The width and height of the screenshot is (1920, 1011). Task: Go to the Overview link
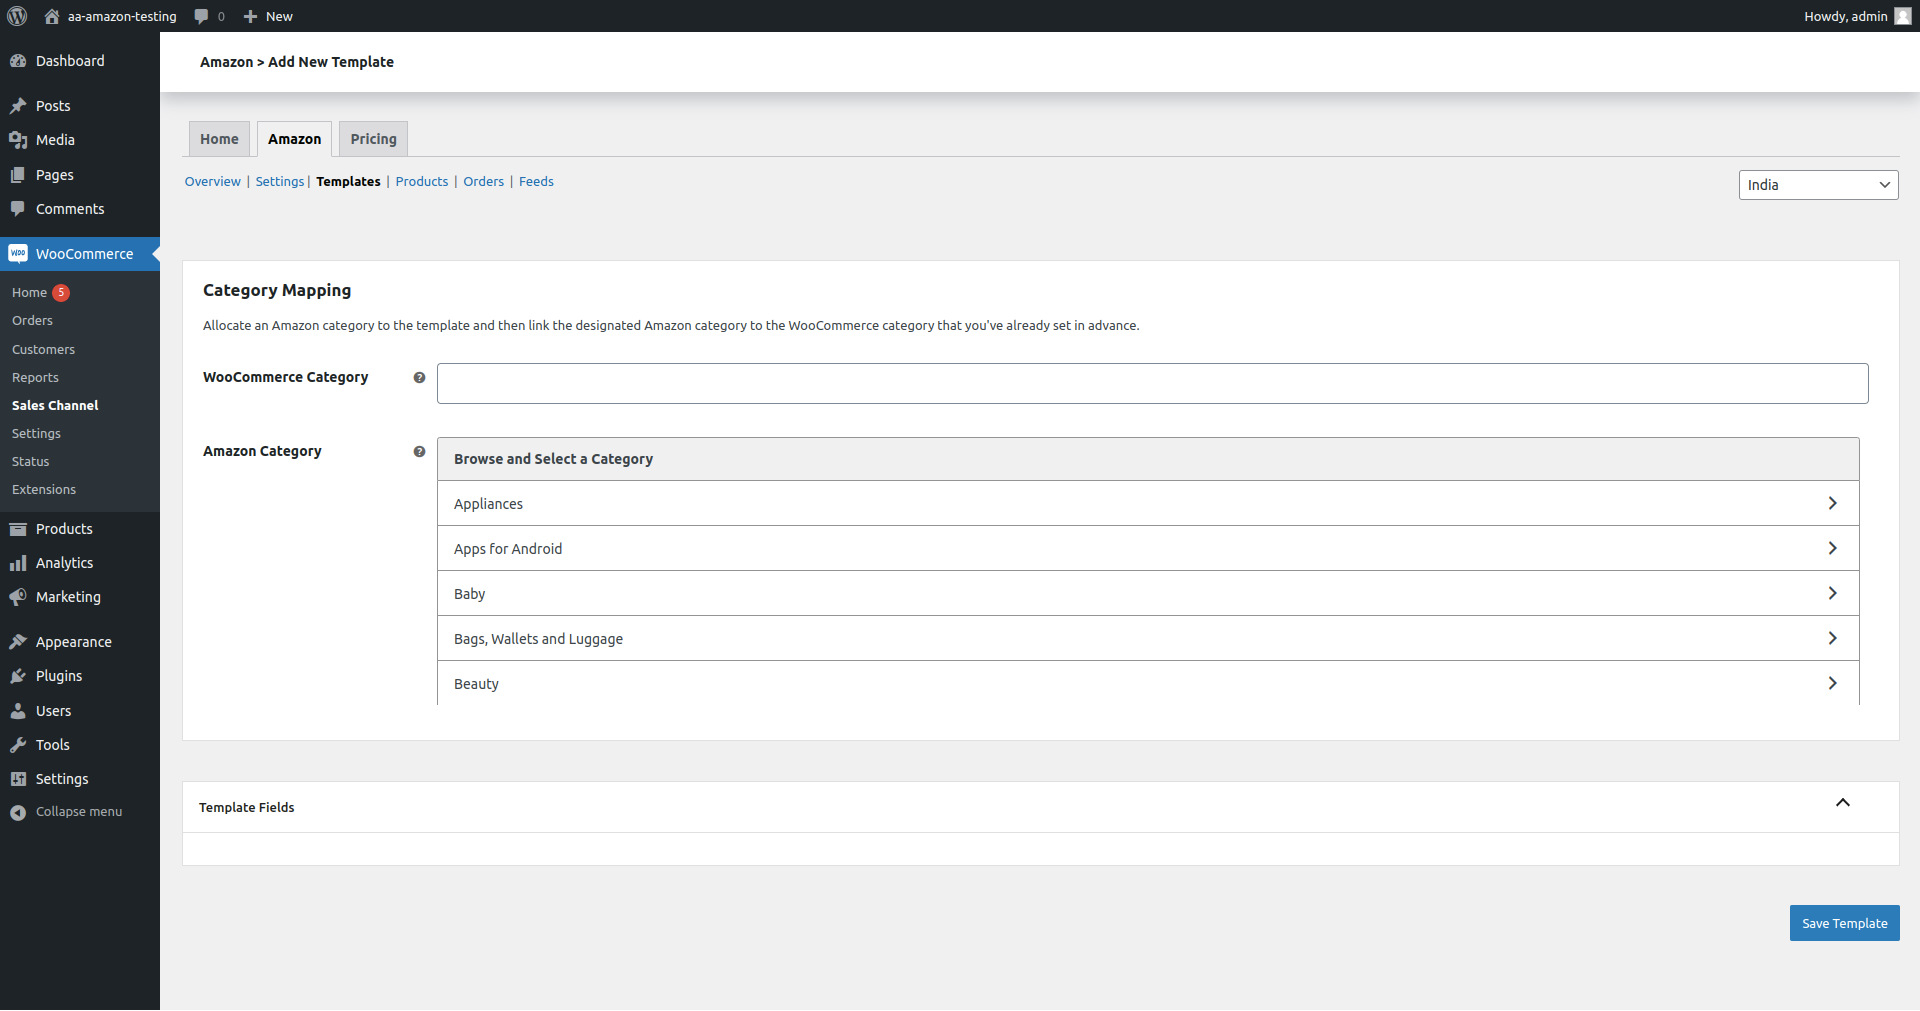point(212,181)
